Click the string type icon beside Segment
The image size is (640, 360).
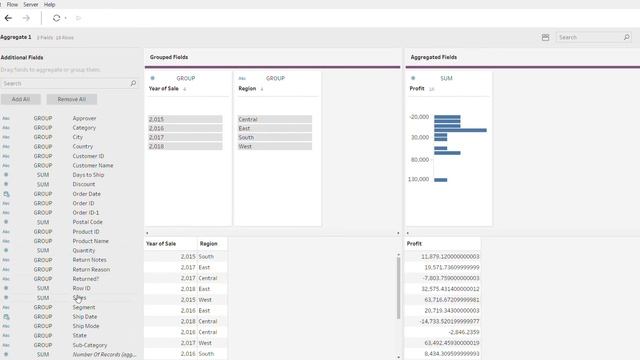[x=6, y=307]
